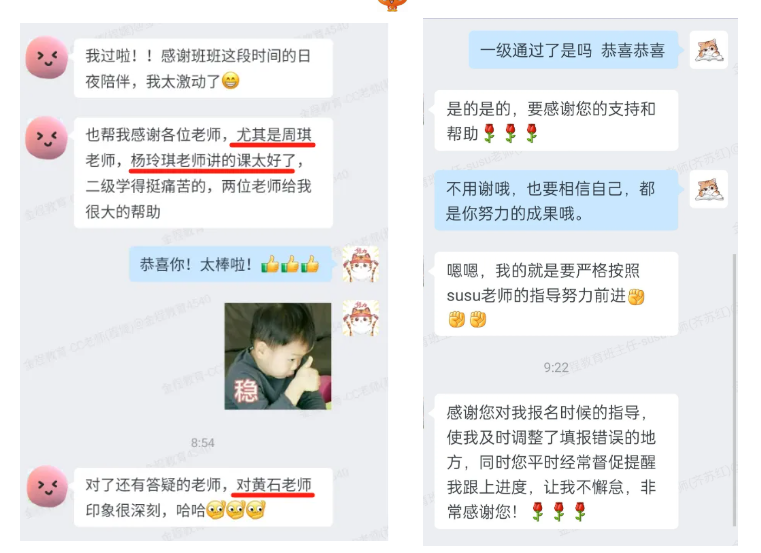Click the underlined "对黄石老师" text
The width and height of the screenshot is (761, 553).
(274, 485)
